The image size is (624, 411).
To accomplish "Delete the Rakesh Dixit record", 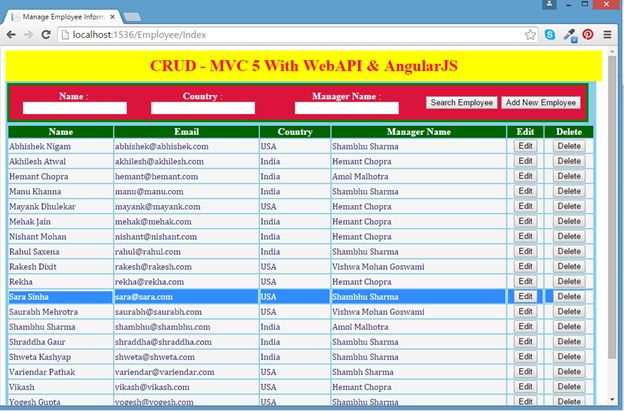I will click(x=569, y=267).
